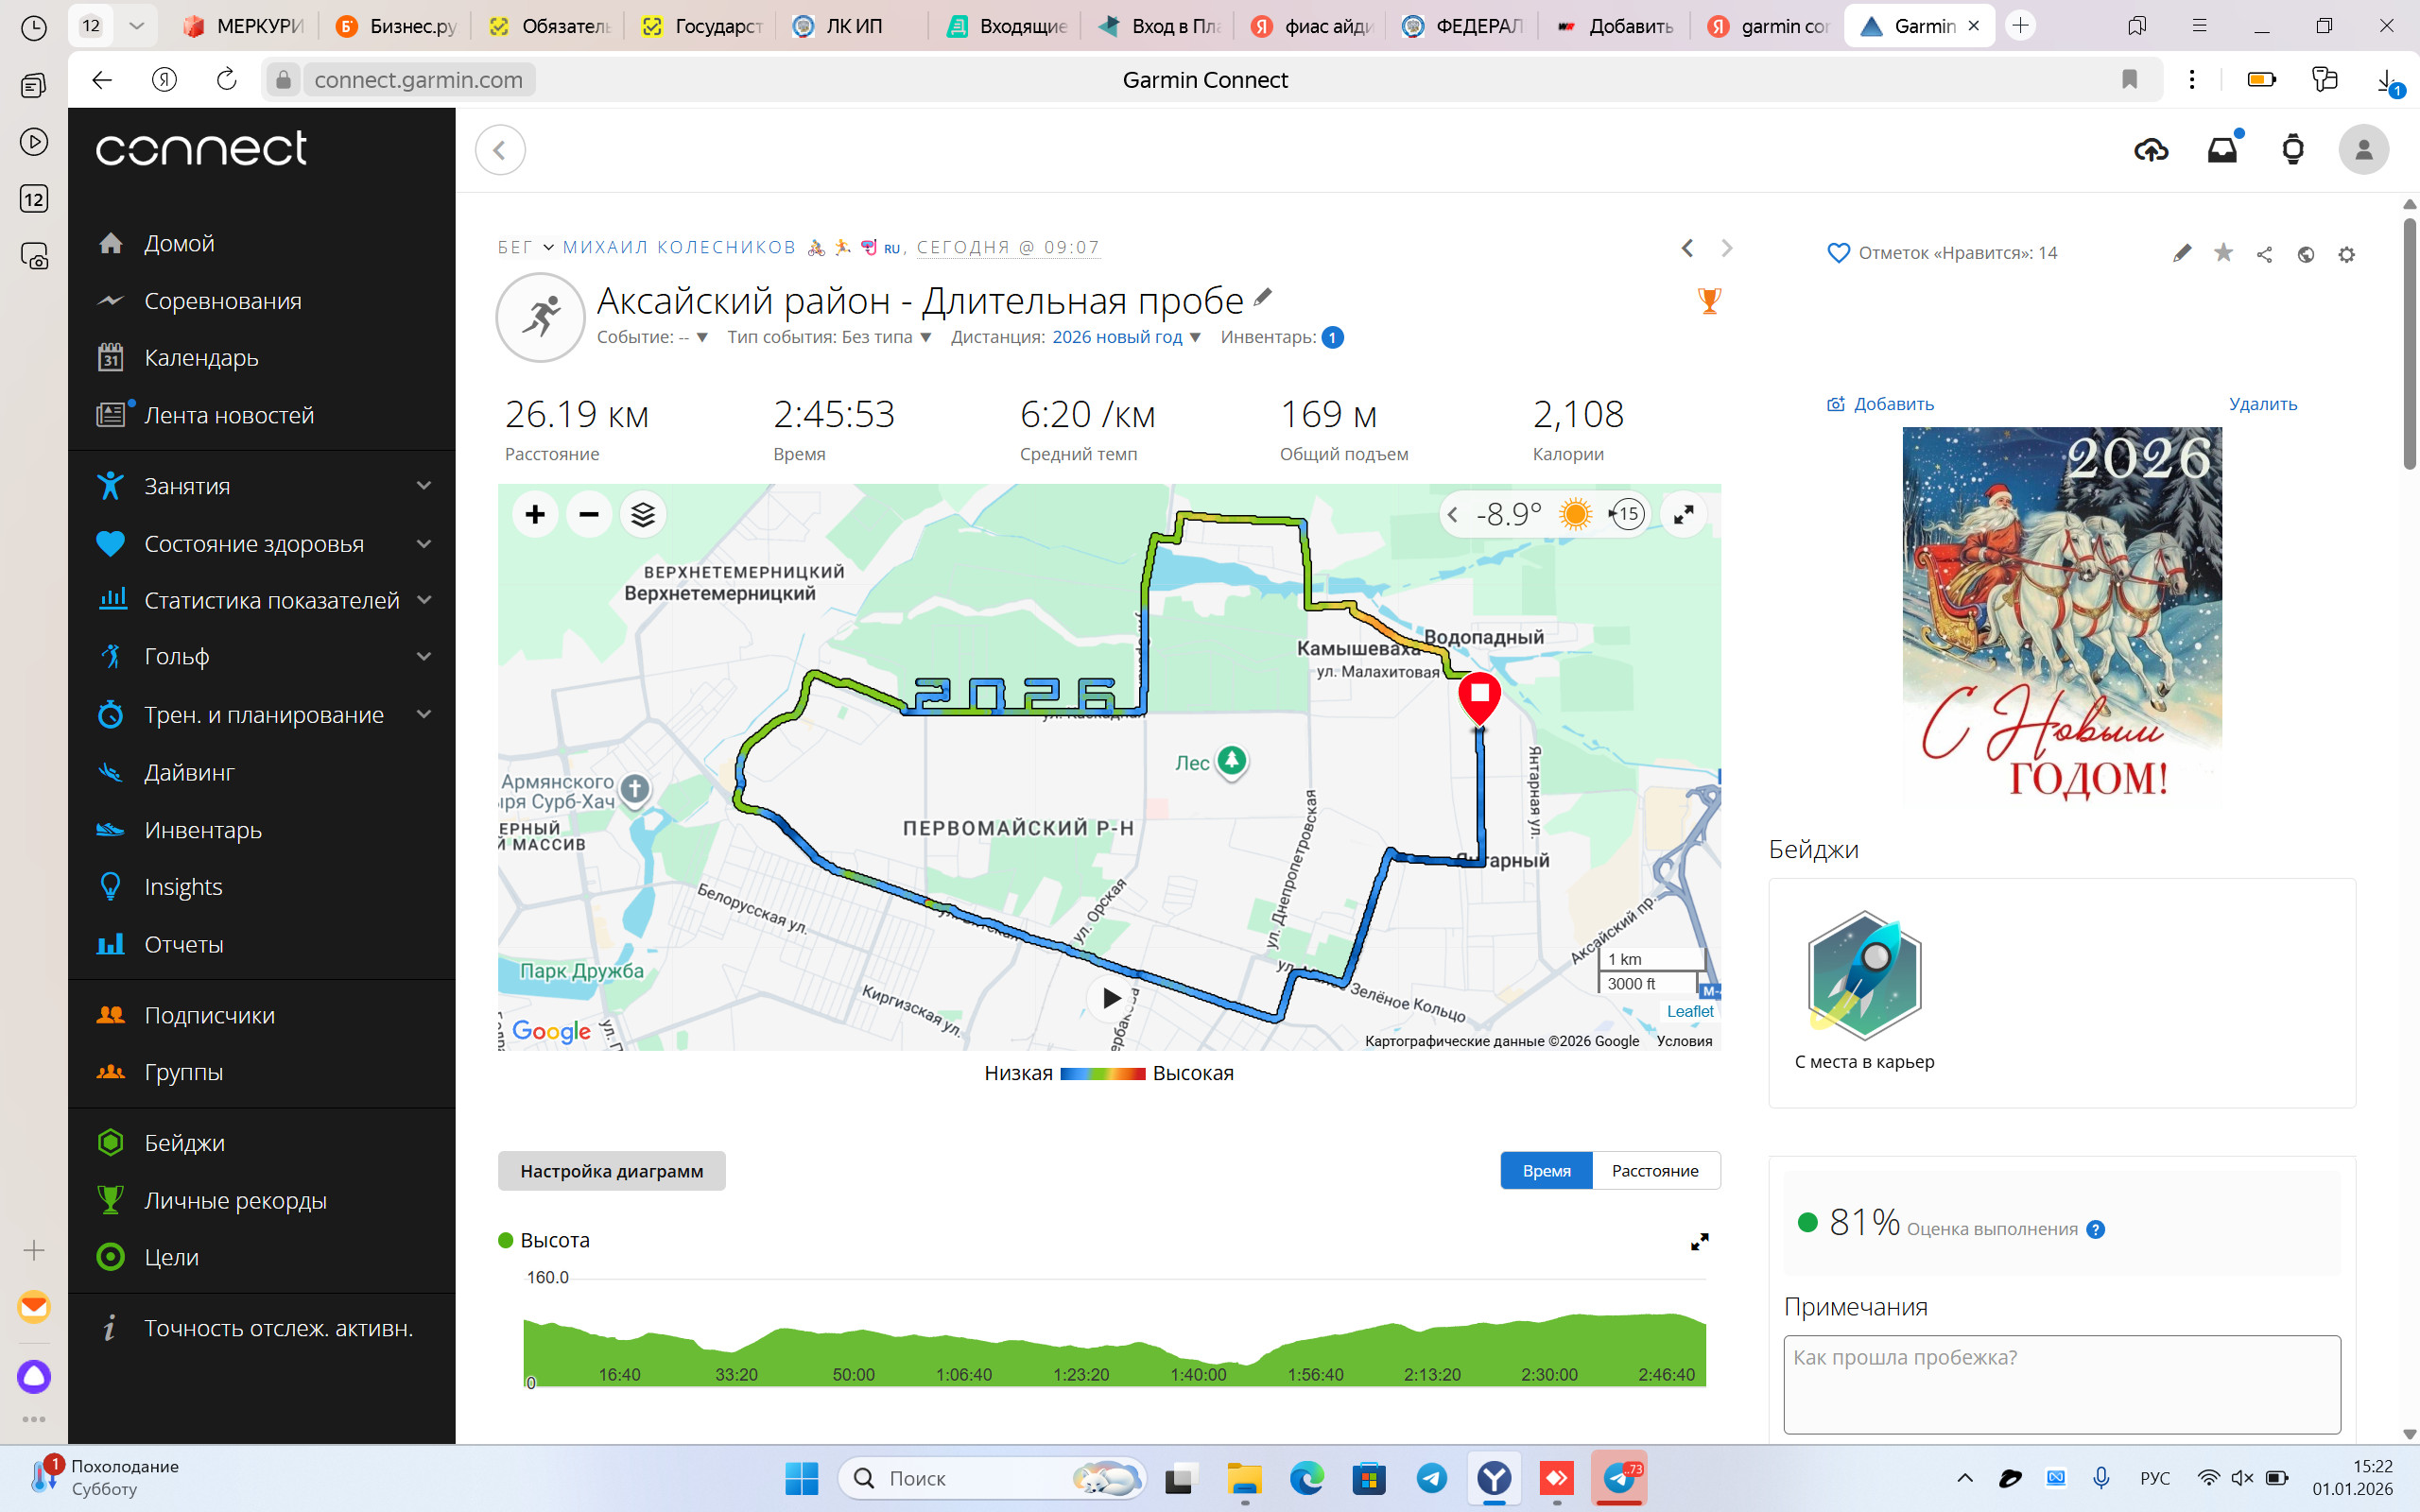The height and width of the screenshot is (1512, 2420).
Task: Expand Трен. и планирование section
Action: click(x=424, y=714)
